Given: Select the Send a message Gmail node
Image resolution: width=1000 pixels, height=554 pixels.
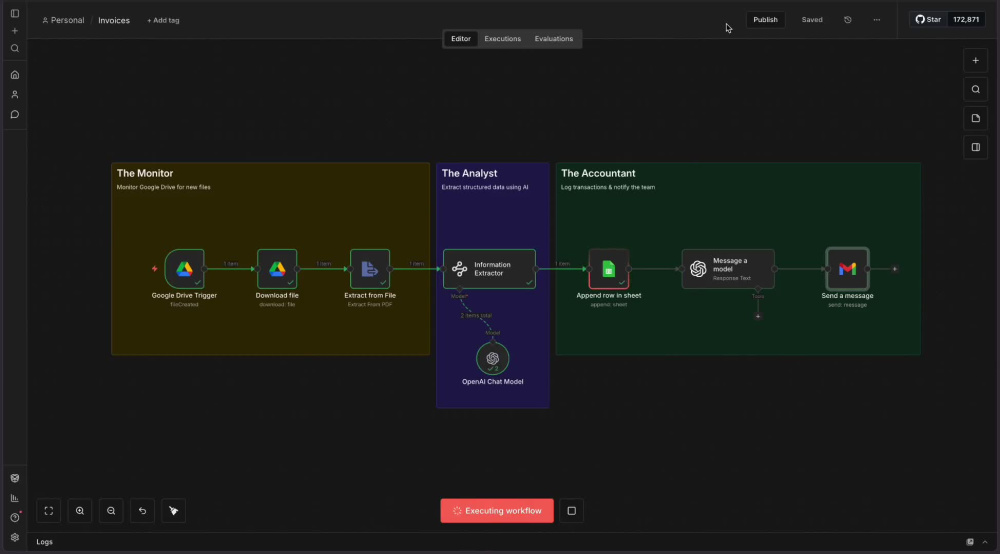Looking at the screenshot, I should click(x=847, y=269).
